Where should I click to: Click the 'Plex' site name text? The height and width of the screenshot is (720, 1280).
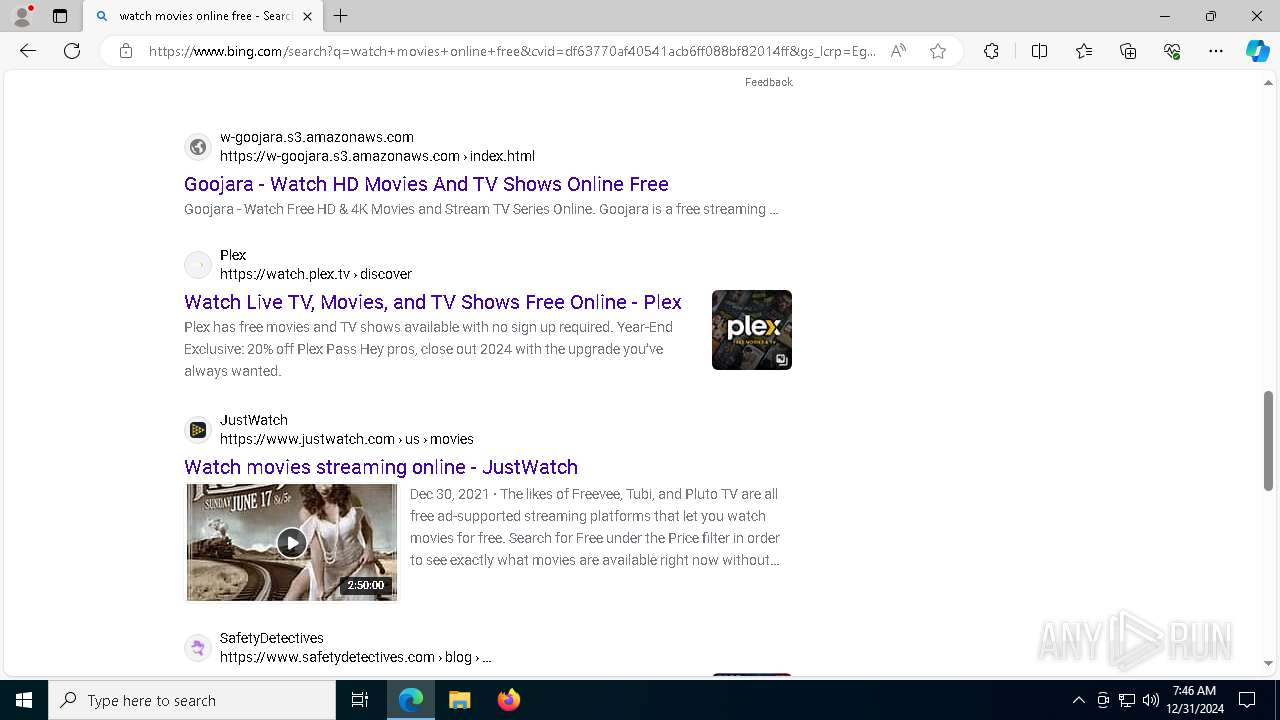233,255
